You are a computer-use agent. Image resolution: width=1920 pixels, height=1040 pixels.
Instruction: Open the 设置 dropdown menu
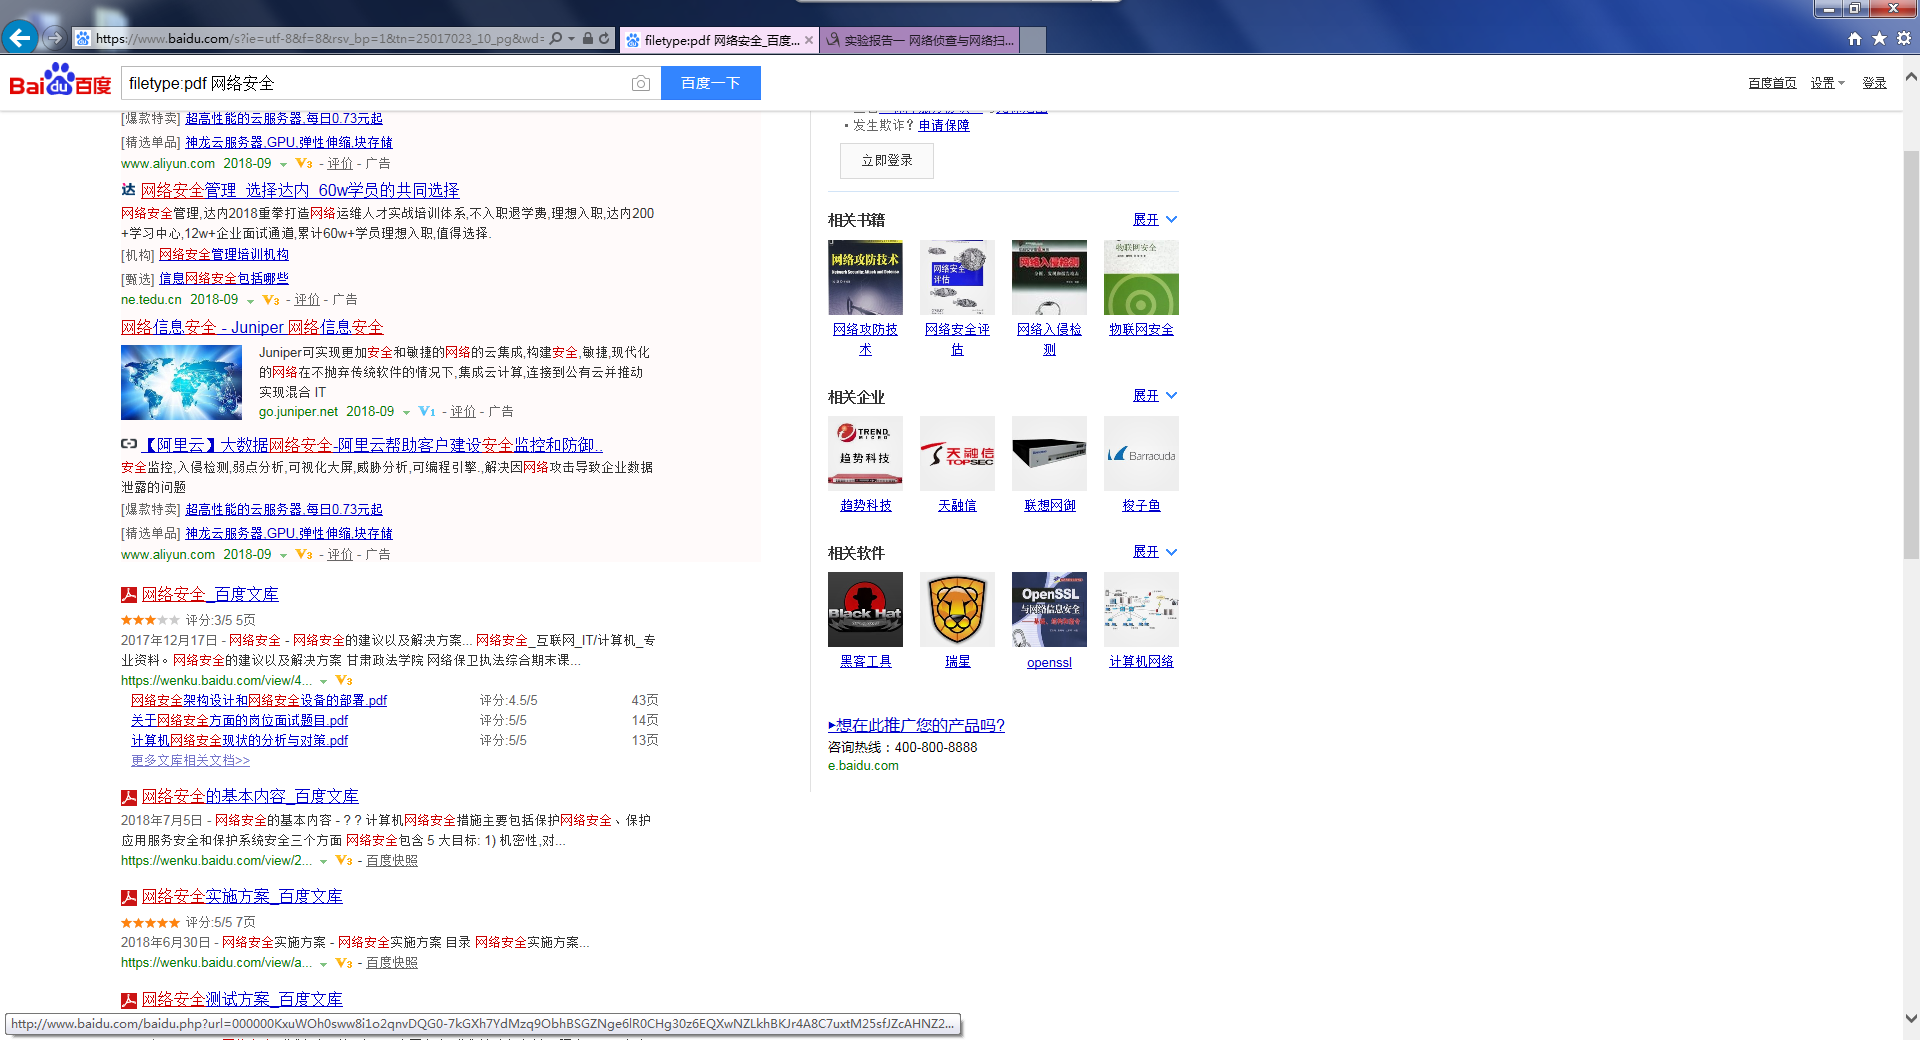(x=1827, y=83)
